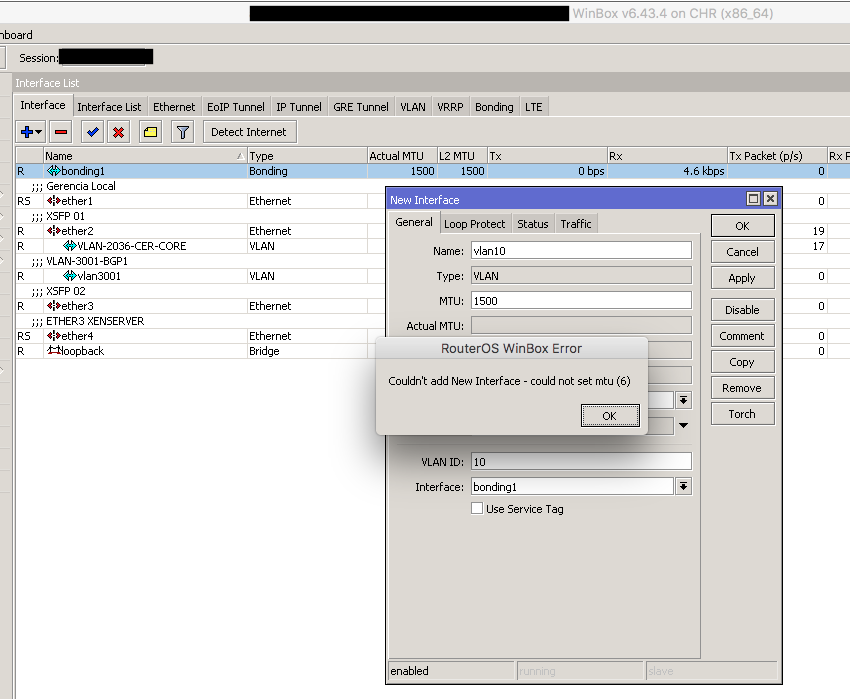The image size is (850, 699).
Task: Click the blue plus Add interface button
Action: 27,132
